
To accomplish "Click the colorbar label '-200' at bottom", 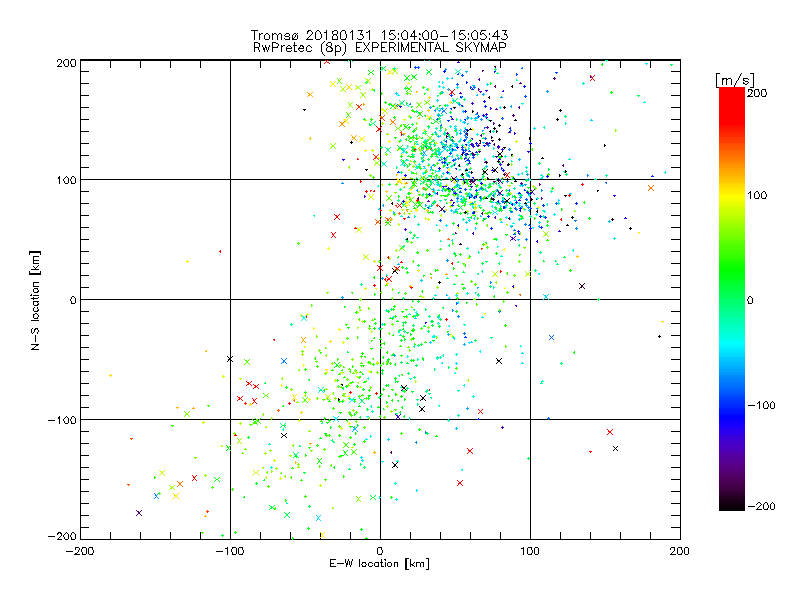I will point(761,506).
